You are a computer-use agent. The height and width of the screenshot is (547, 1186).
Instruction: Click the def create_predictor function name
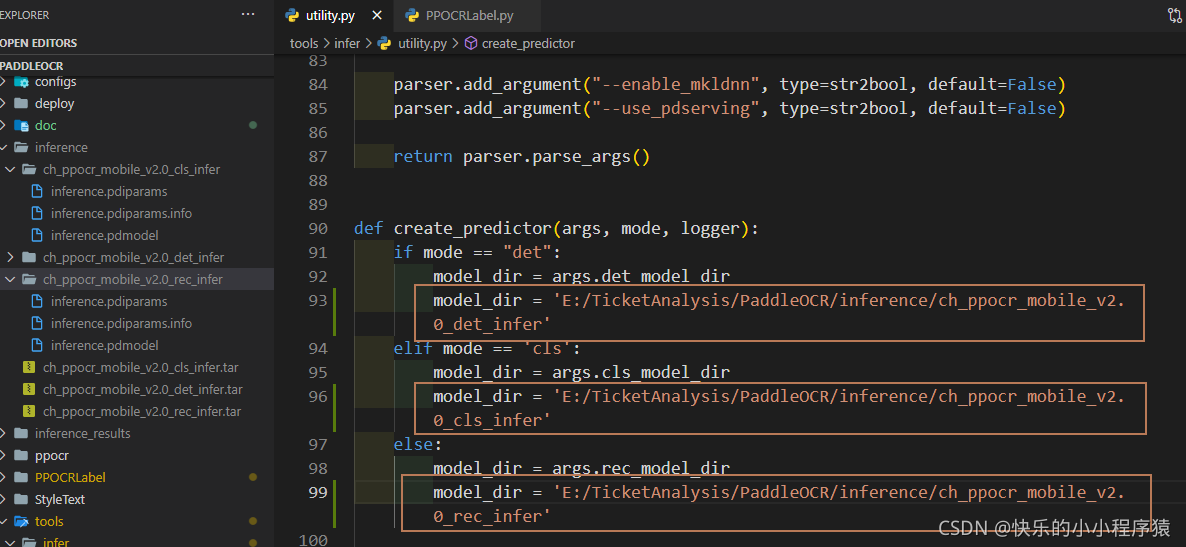[x=473, y=228]
